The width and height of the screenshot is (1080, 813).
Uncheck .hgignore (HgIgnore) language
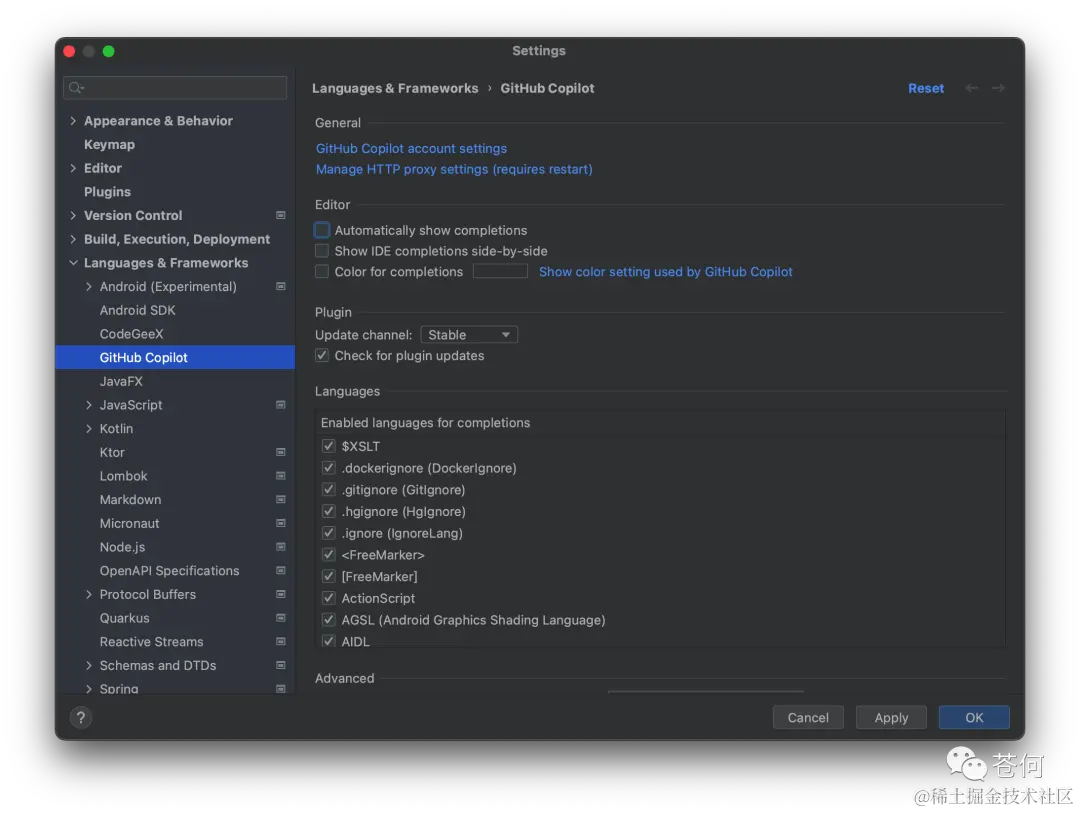[329, 511]
